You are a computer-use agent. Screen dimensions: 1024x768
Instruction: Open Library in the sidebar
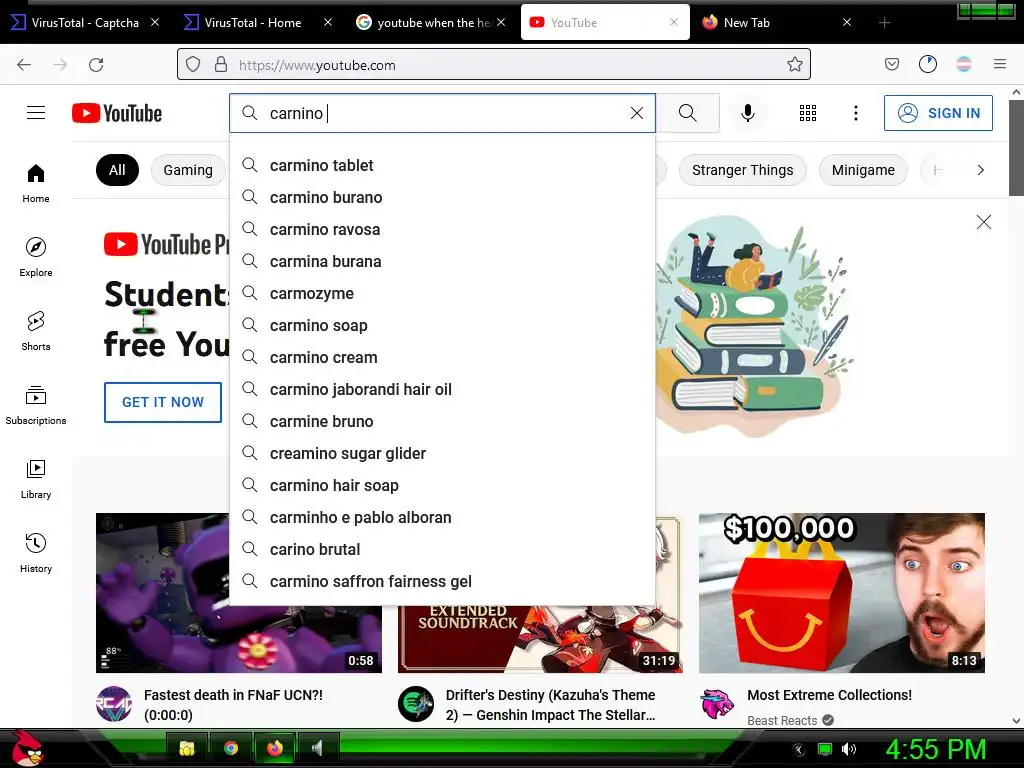tap(36, 479)
